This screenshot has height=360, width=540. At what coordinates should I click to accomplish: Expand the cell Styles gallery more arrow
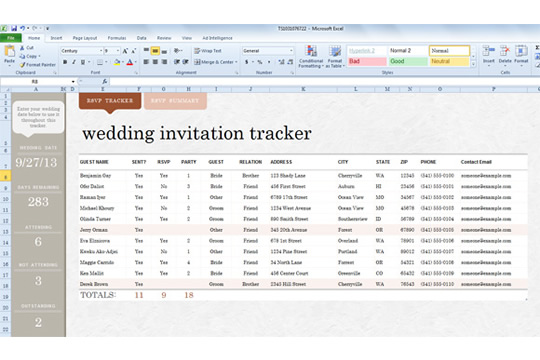[x=474, y=64]
